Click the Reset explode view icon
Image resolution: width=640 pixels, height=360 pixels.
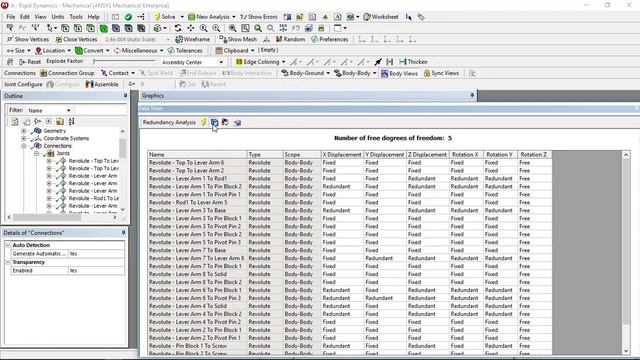tap(30, 62)
